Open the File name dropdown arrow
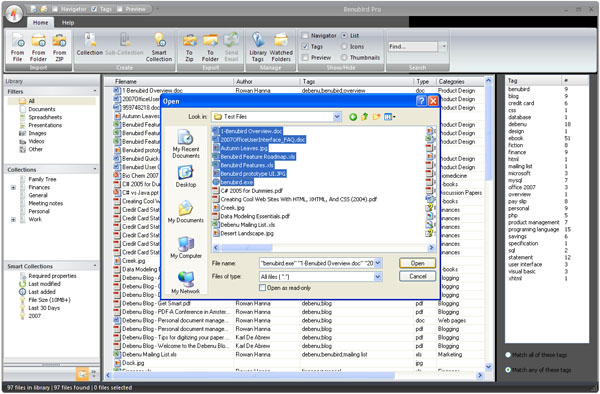600x394 pixels. [378, 263]
